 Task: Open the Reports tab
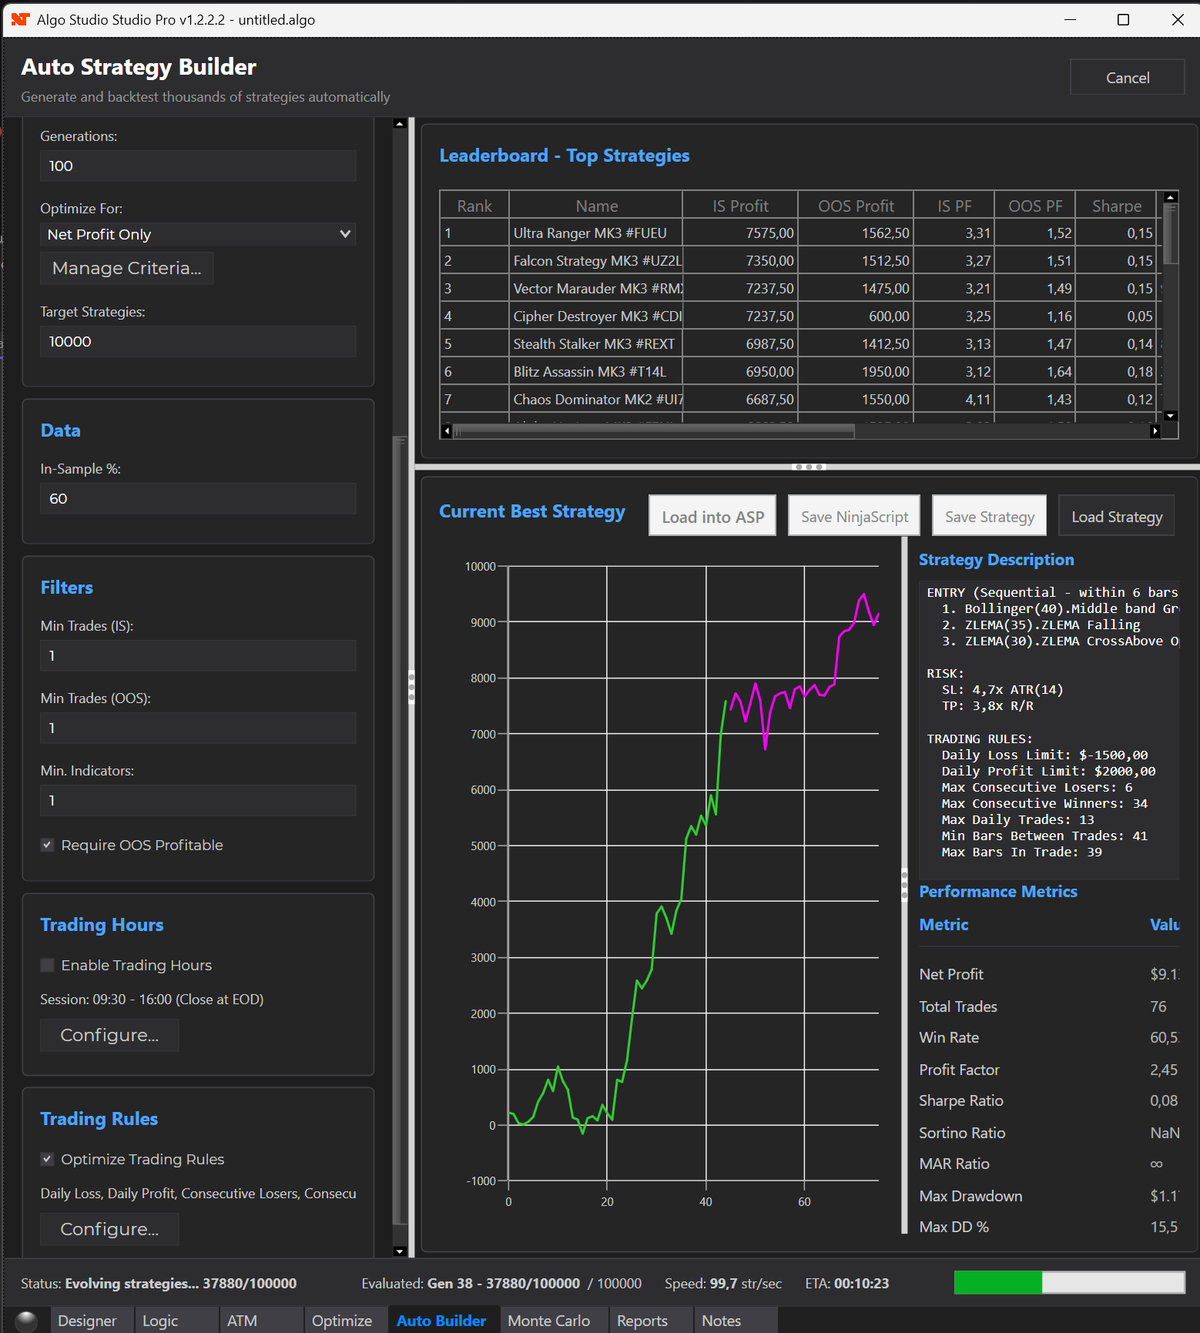(x=642, y=1320)
